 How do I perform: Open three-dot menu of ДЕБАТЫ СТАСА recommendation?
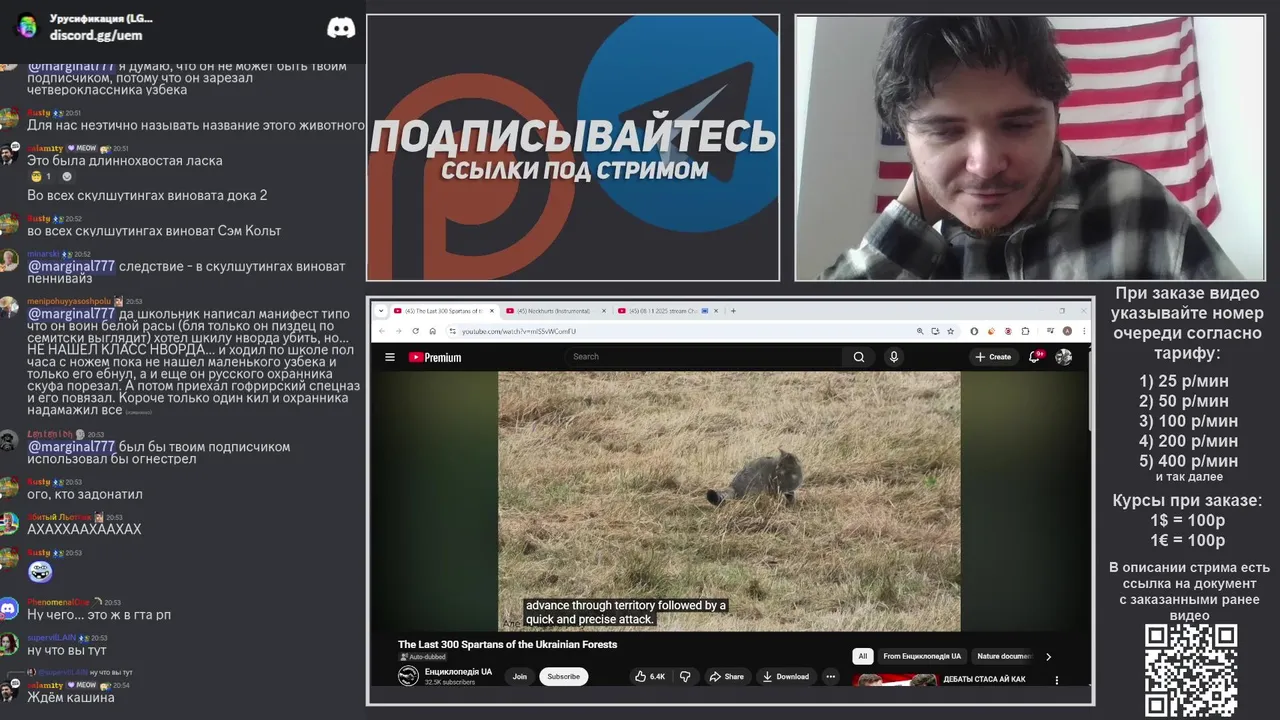1057,680
